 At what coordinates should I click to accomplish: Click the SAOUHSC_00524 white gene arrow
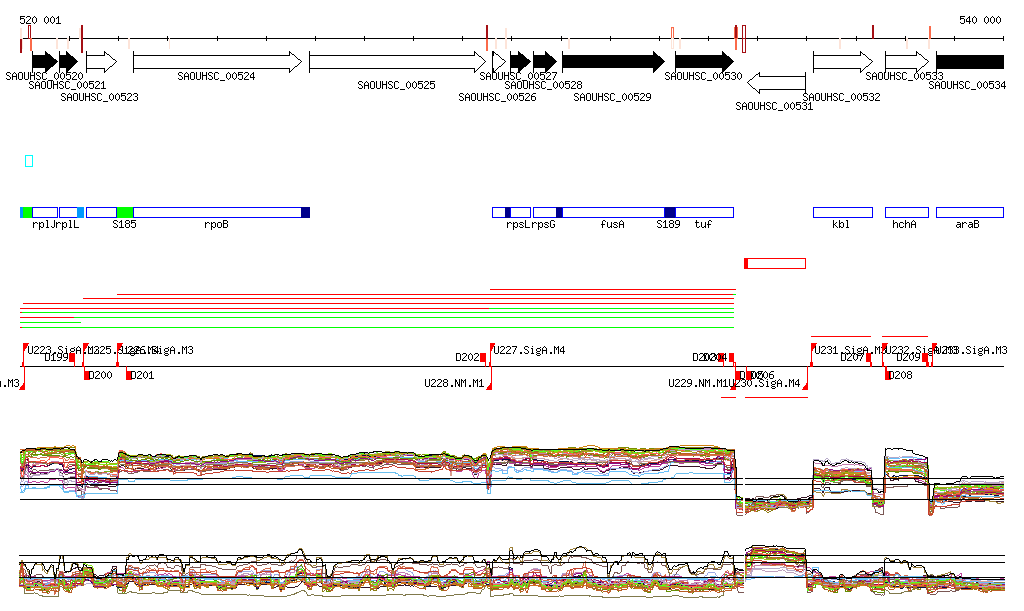click(216, 62)
